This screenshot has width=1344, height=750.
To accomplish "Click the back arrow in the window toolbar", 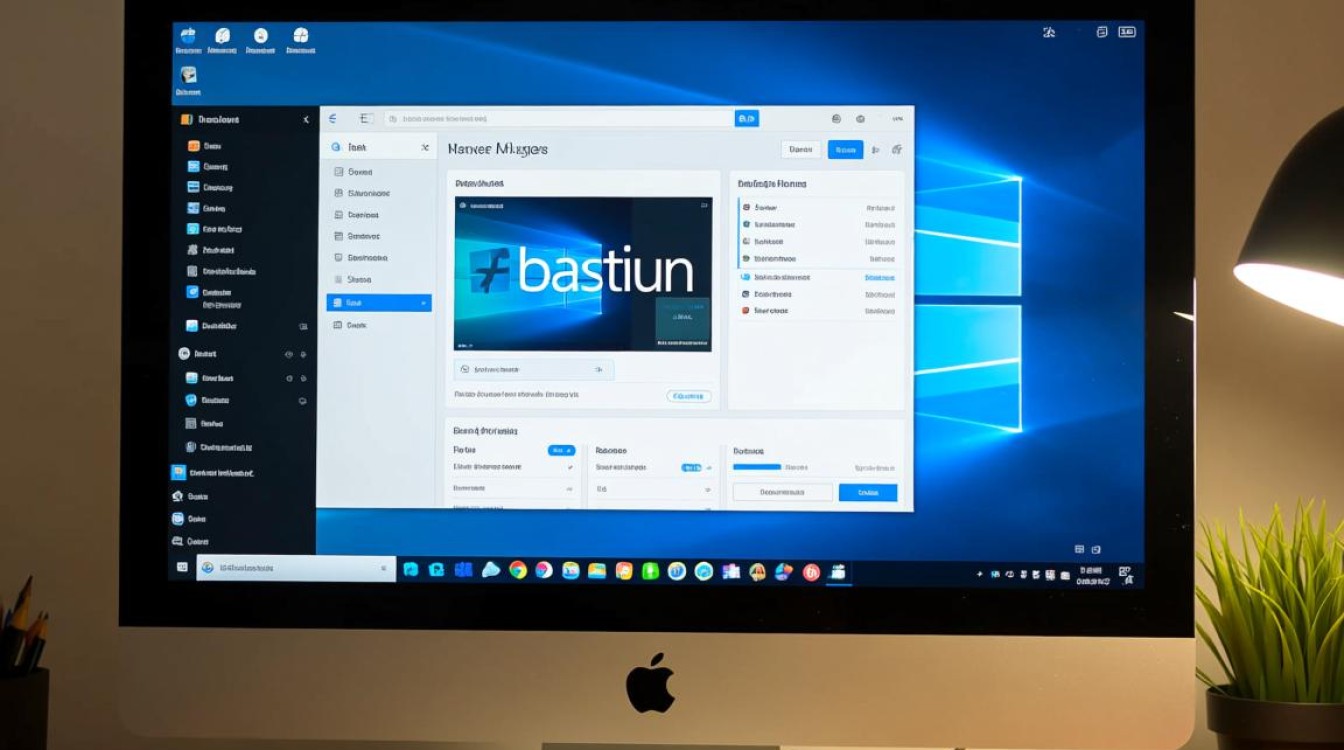I will tap(333, 118).
